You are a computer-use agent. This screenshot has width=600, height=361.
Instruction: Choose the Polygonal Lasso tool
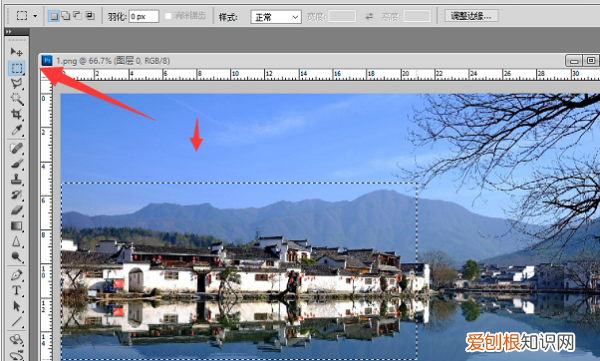coord(16,83)
